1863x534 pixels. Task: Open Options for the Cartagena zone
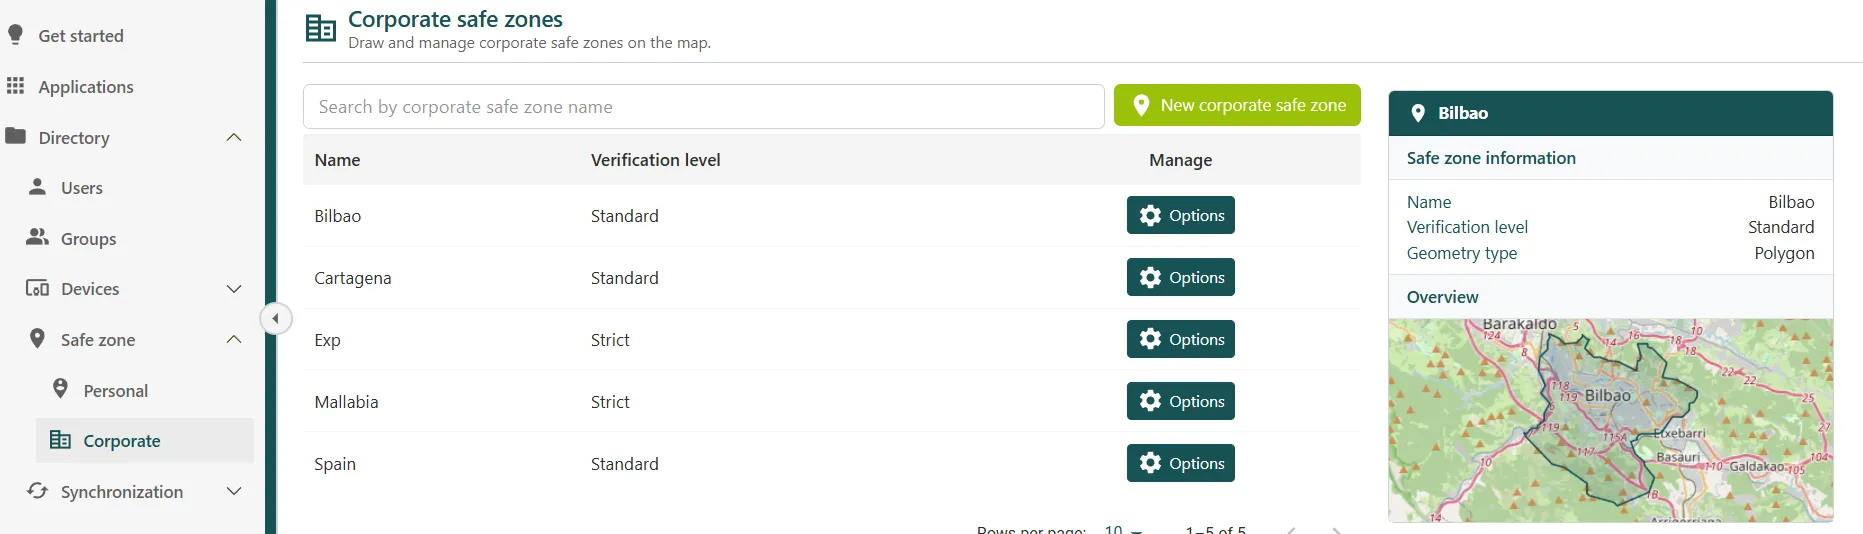coord(1181,277)
